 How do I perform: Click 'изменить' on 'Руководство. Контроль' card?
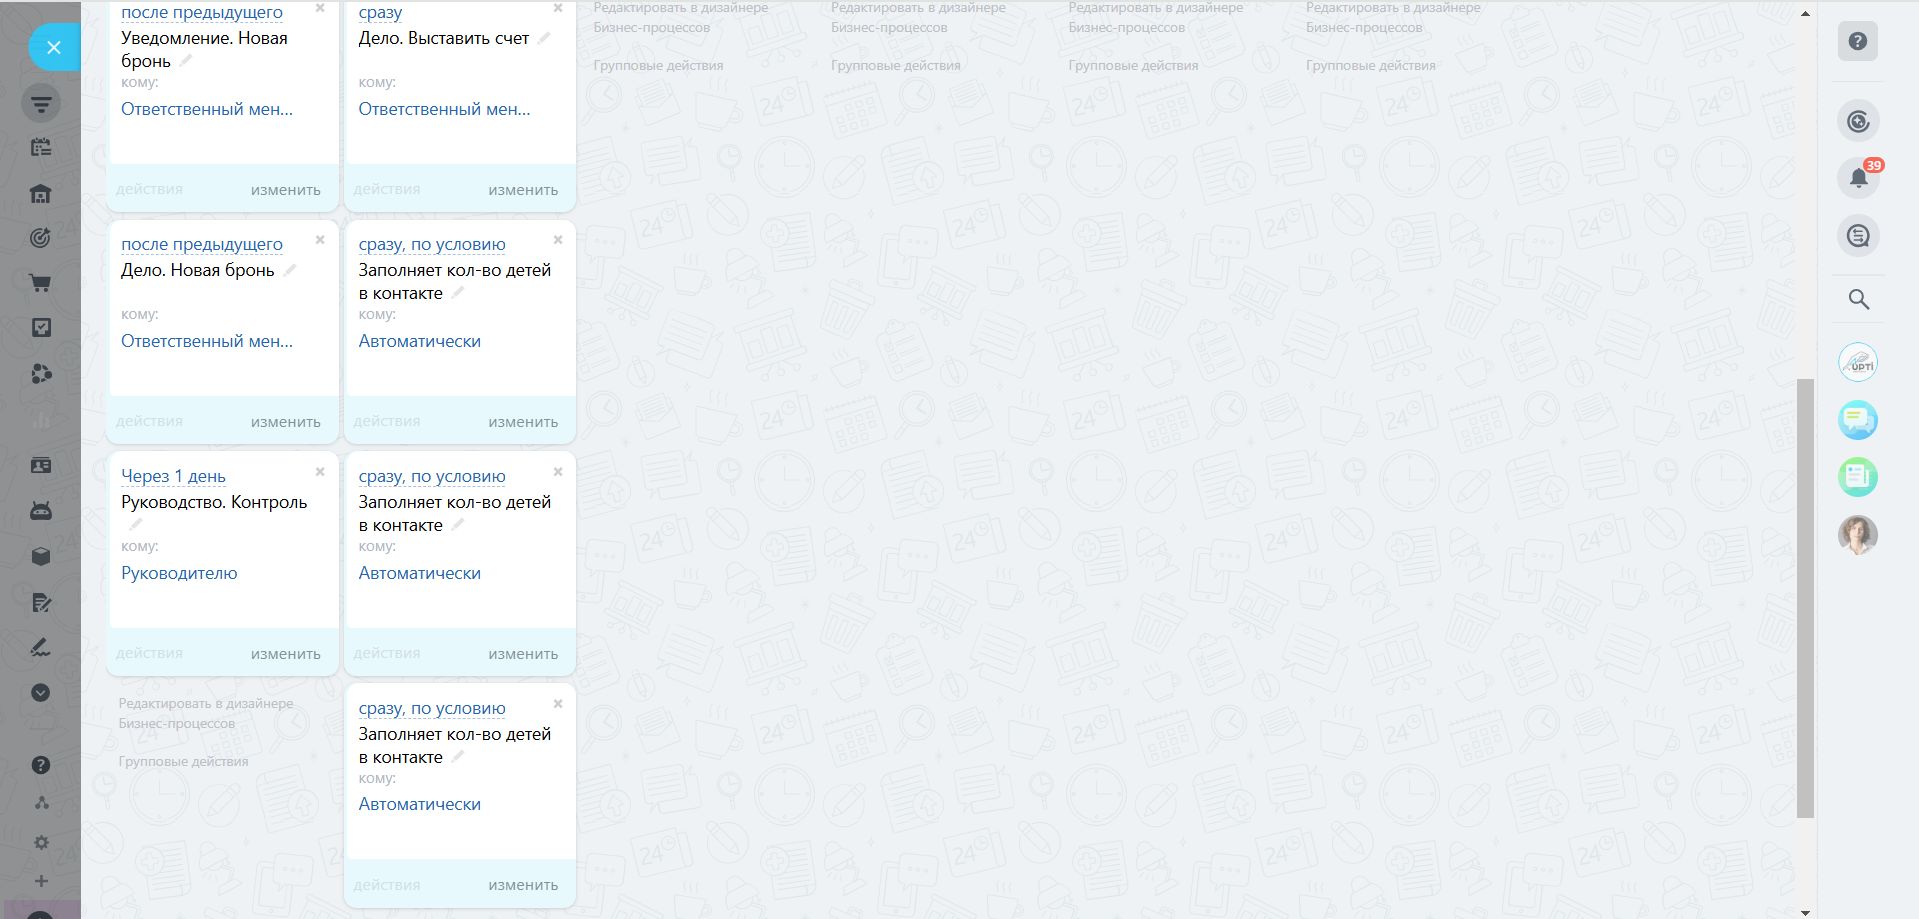pyautogui.click(x=286, y=654)
